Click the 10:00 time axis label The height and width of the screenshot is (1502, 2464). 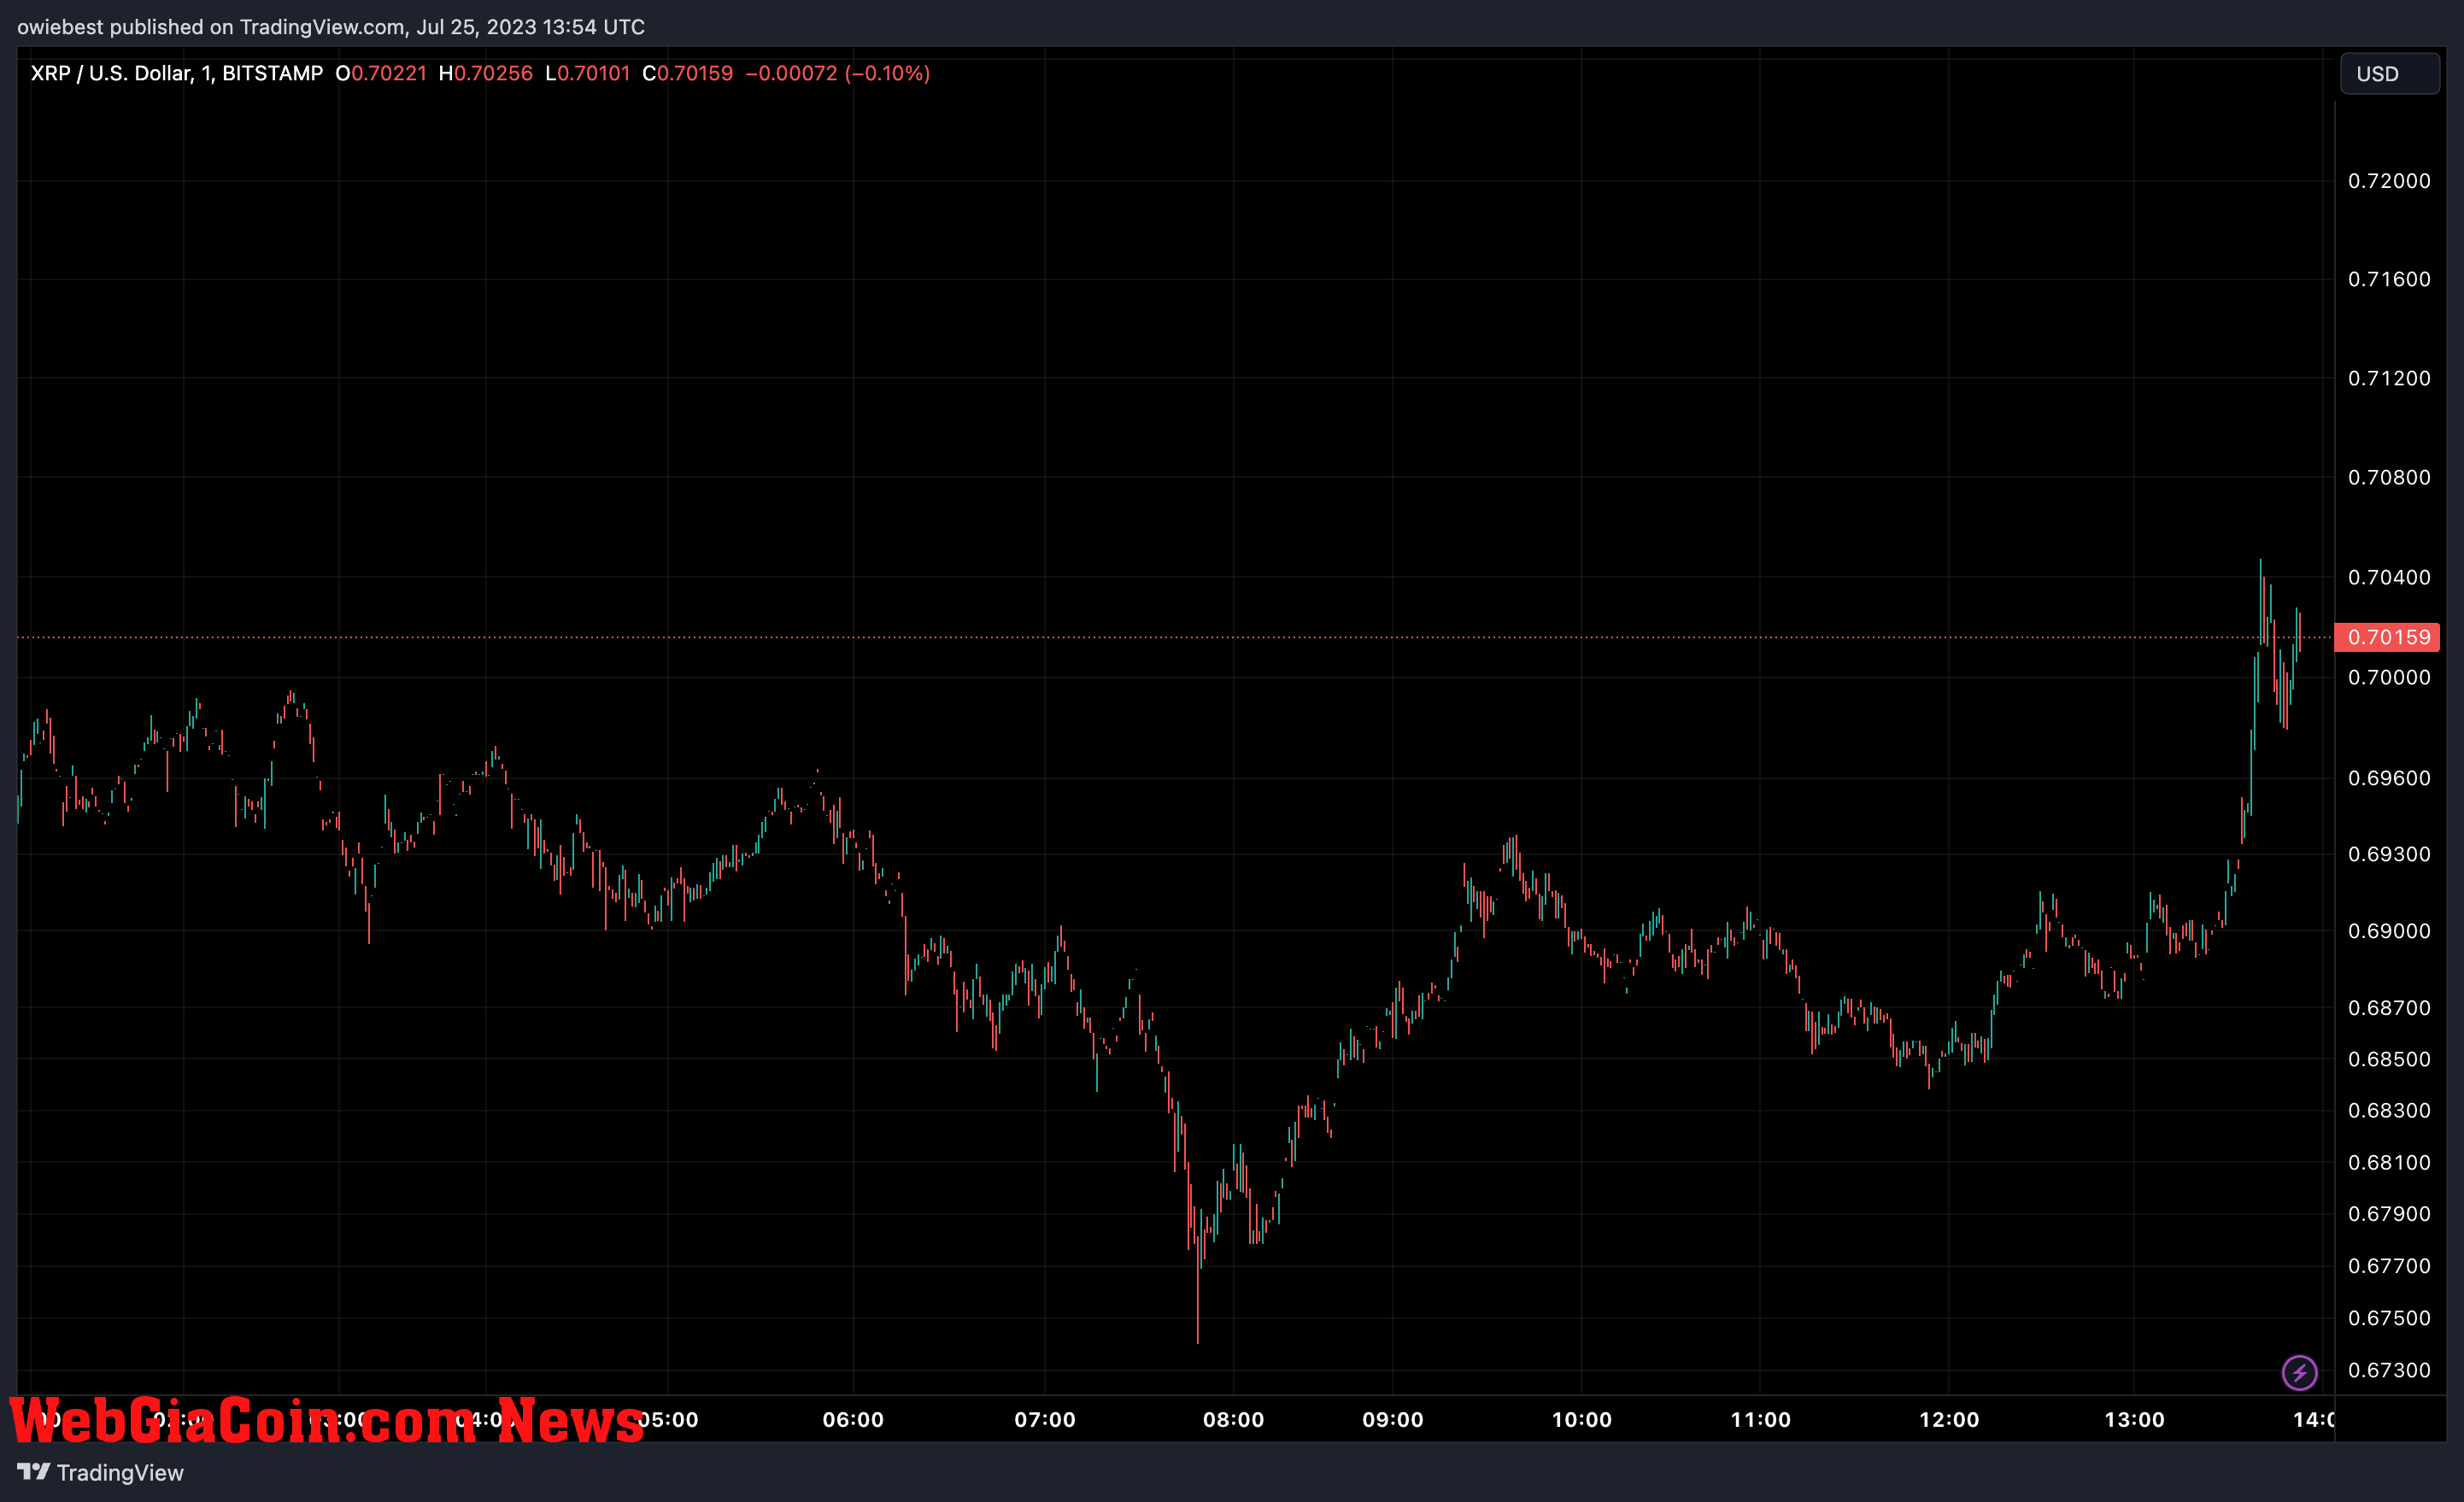(x=1582, y=1419)
